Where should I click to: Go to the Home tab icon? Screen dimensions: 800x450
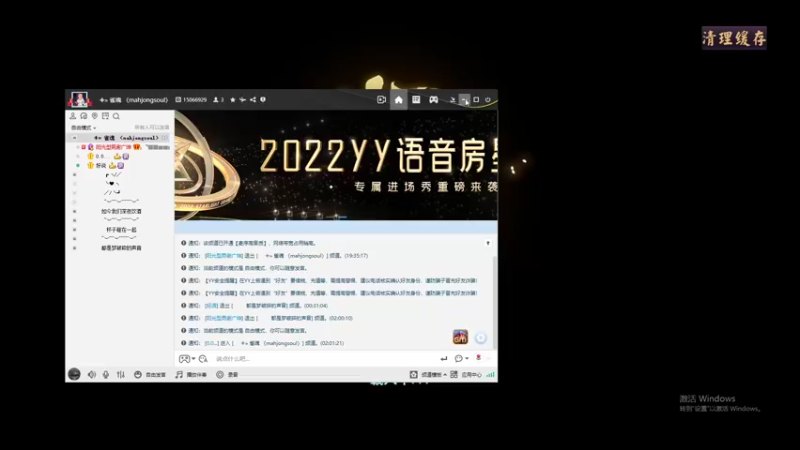pos(398,100)
